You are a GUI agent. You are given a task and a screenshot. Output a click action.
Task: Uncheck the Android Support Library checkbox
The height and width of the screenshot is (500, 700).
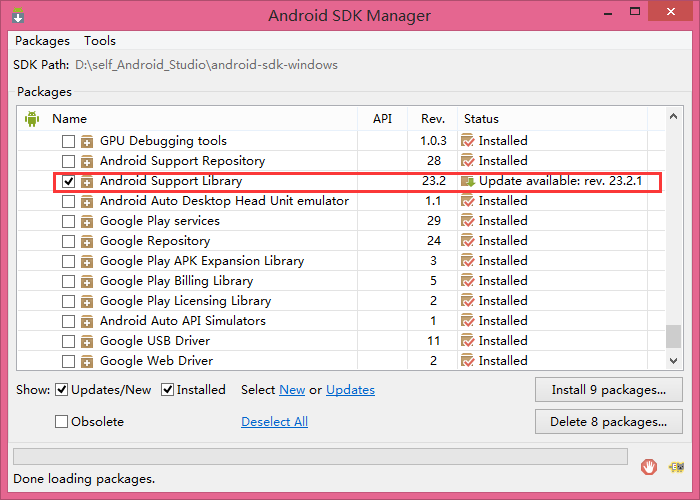(68, 181)
